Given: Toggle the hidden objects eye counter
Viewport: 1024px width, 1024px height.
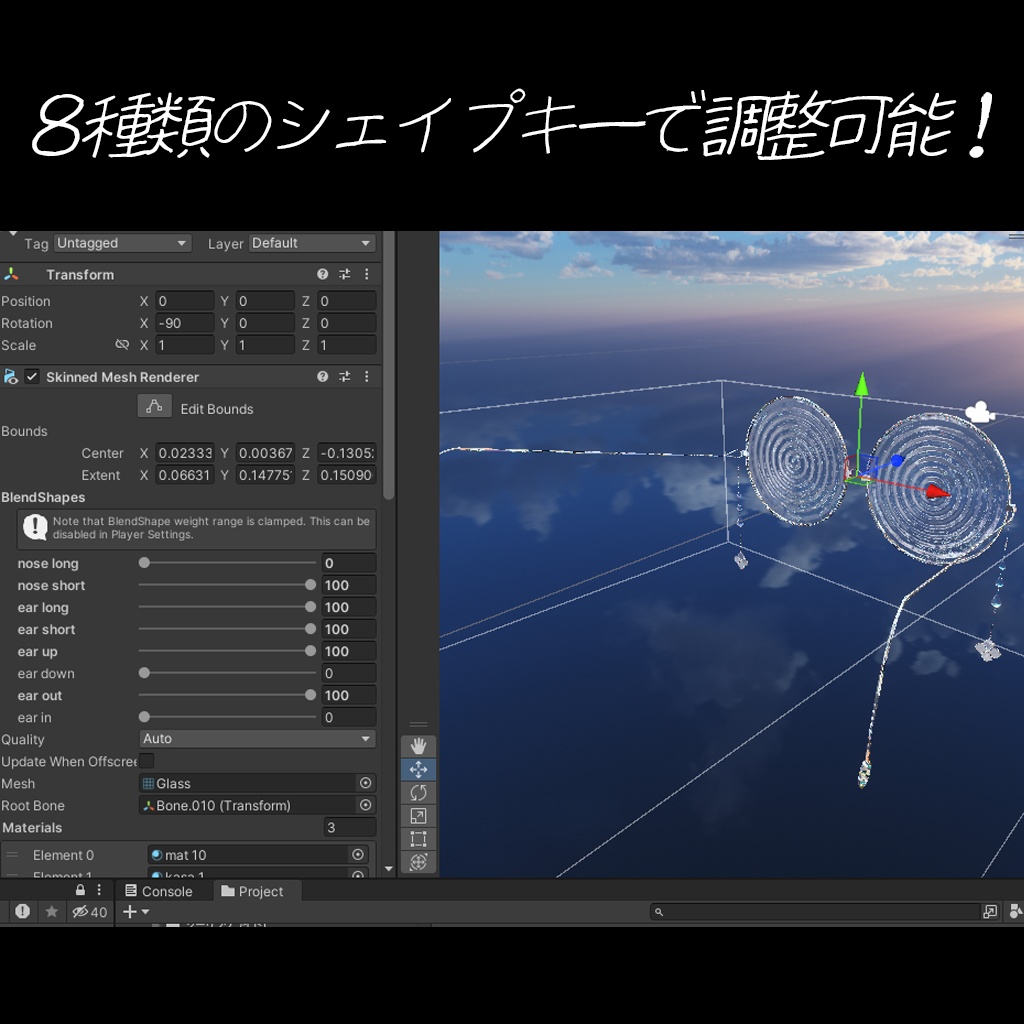Looking at the screenshot, I should click(88, 911).
